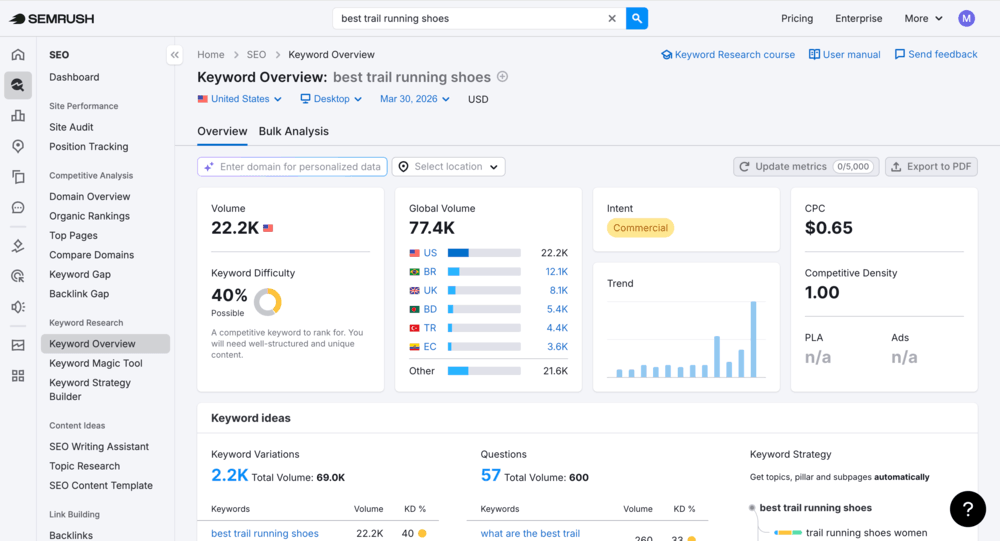The image size is (1000, 541).
Task: Click the SEO breadcrumb link
Action: (256, 55)
